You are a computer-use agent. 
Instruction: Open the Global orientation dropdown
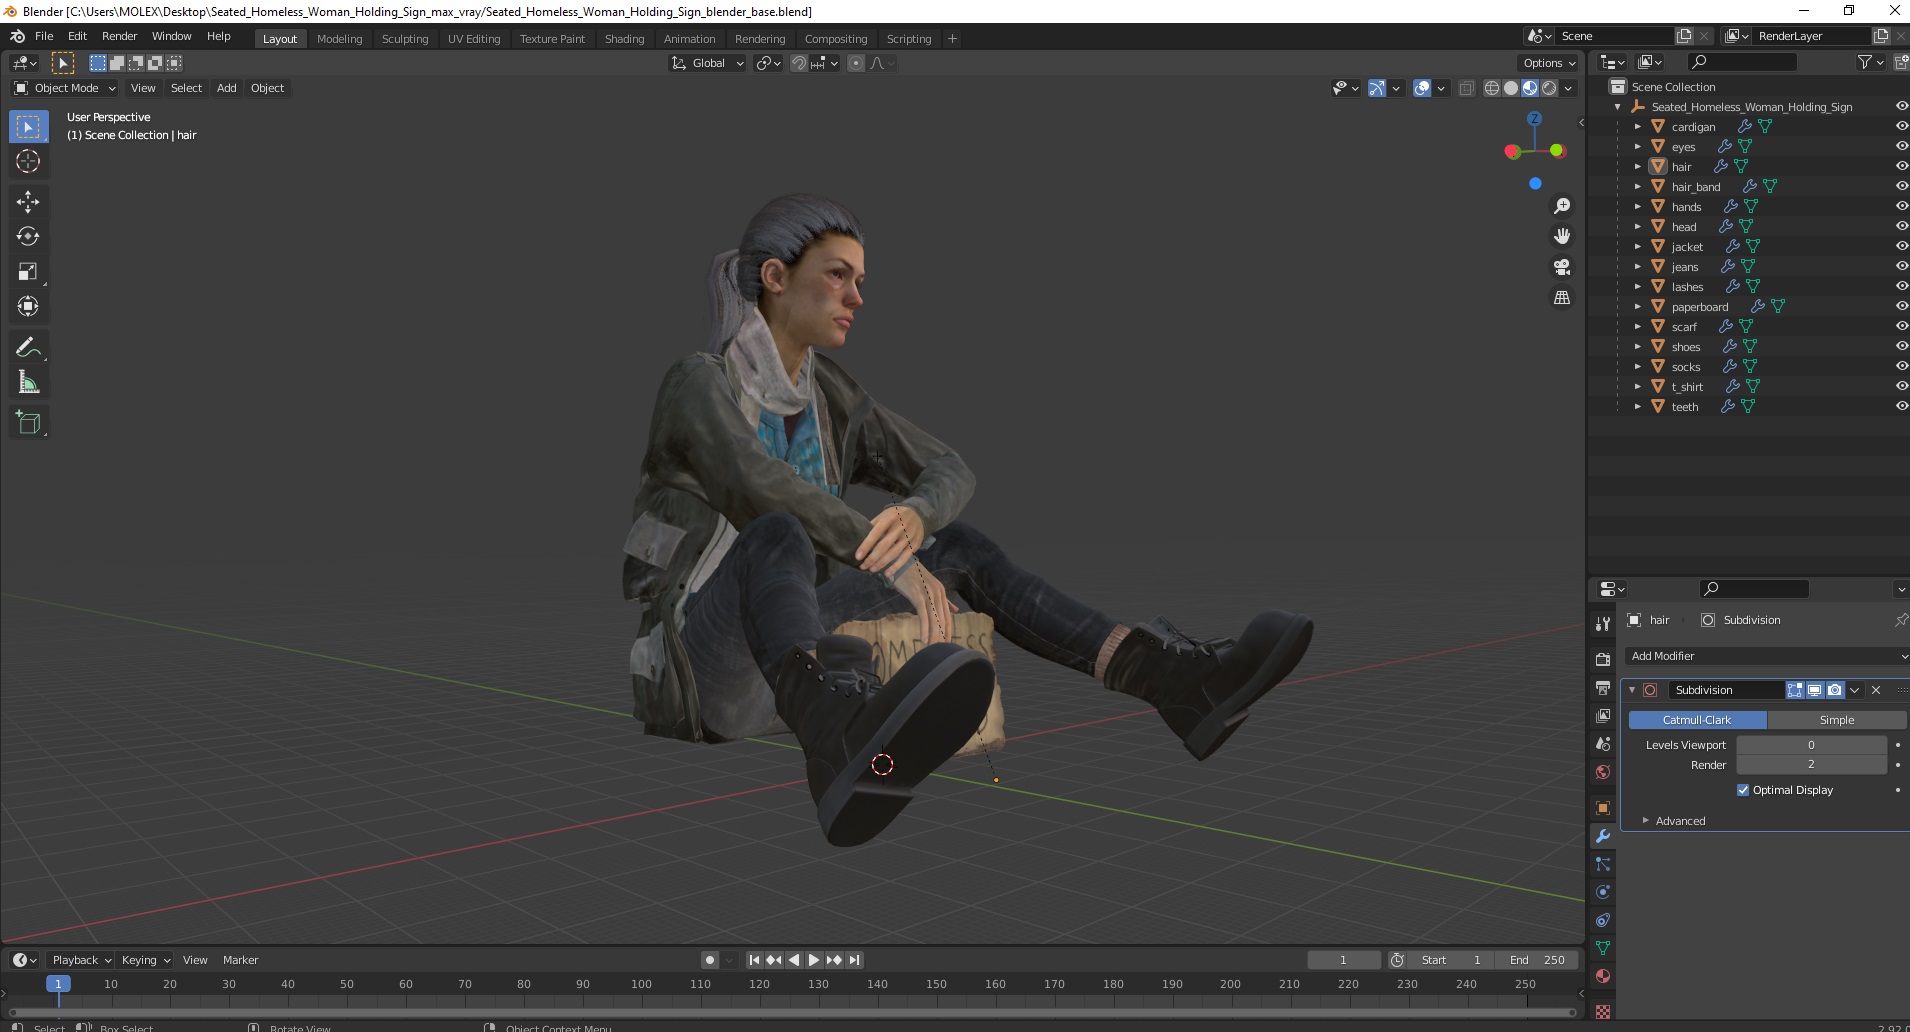point(707,63)
